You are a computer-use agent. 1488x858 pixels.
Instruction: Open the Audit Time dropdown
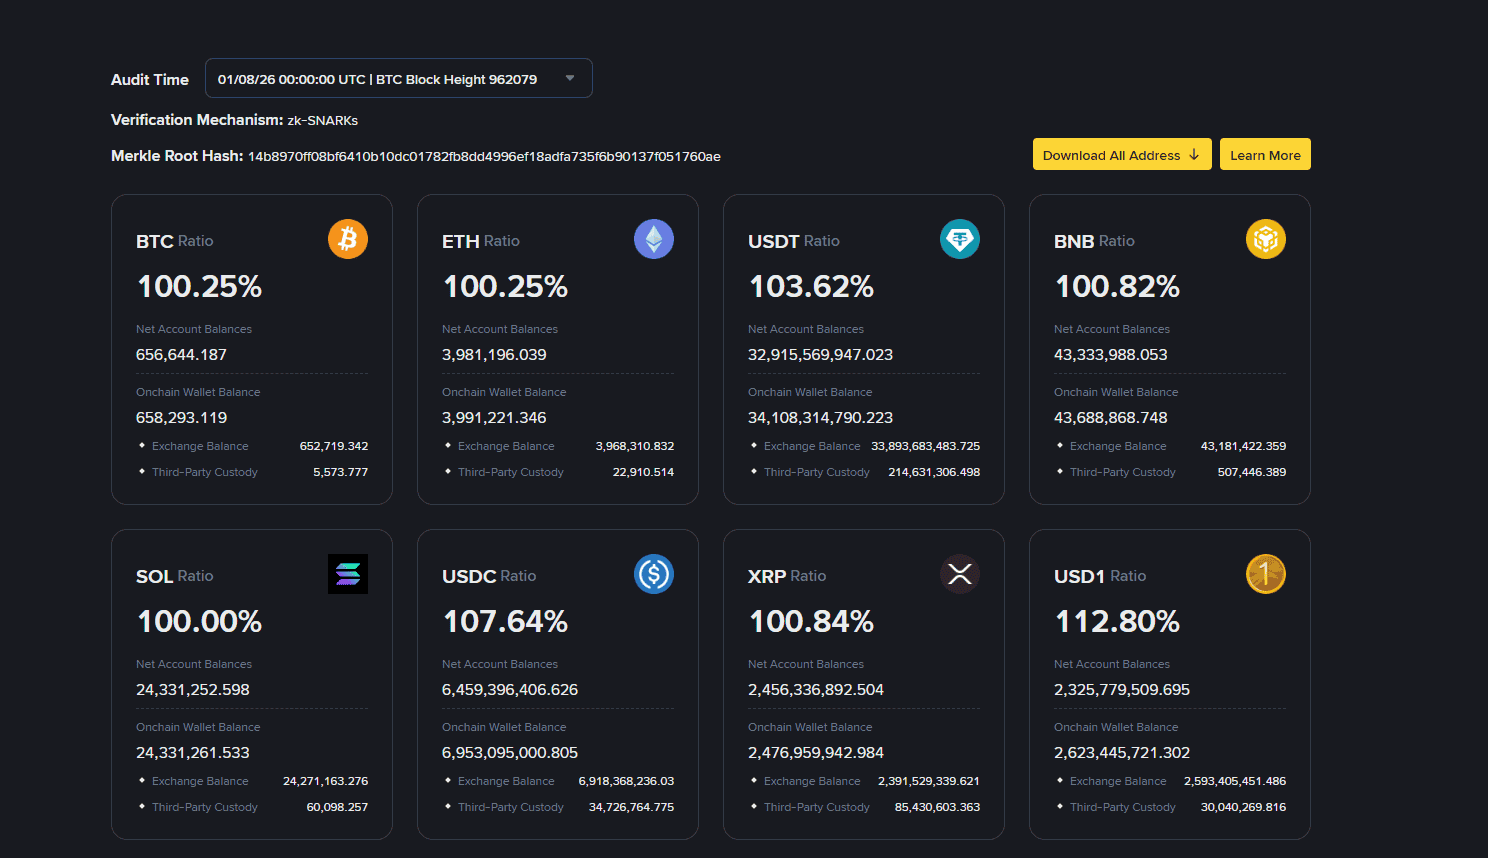(399, 78)
